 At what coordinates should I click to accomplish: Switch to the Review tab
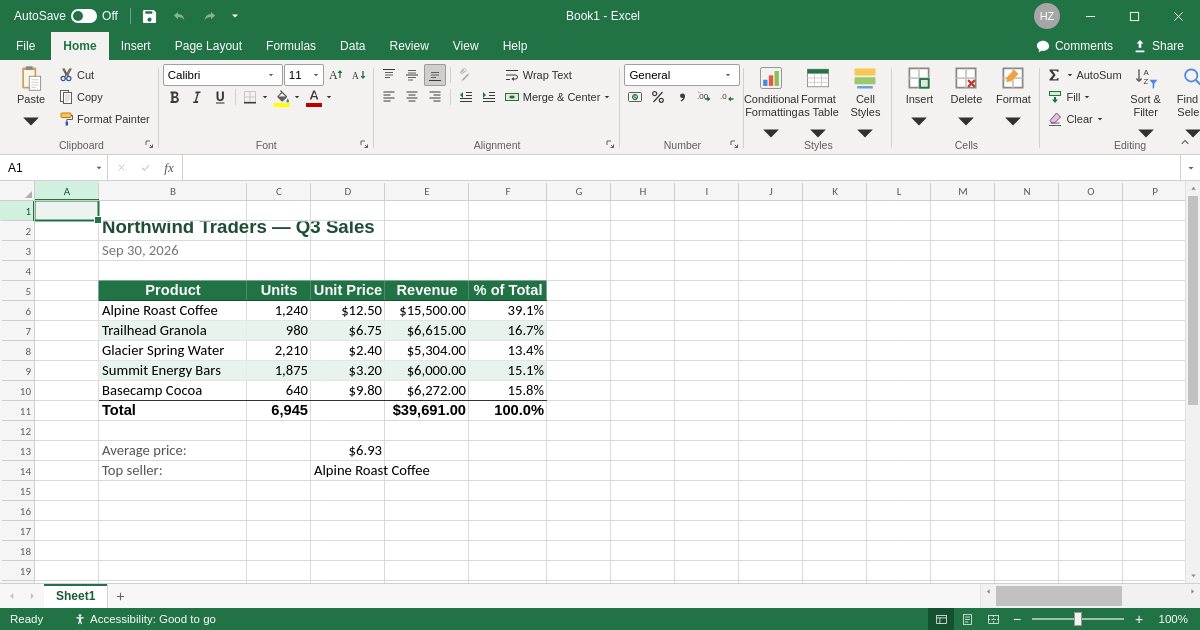click(409, 46)
